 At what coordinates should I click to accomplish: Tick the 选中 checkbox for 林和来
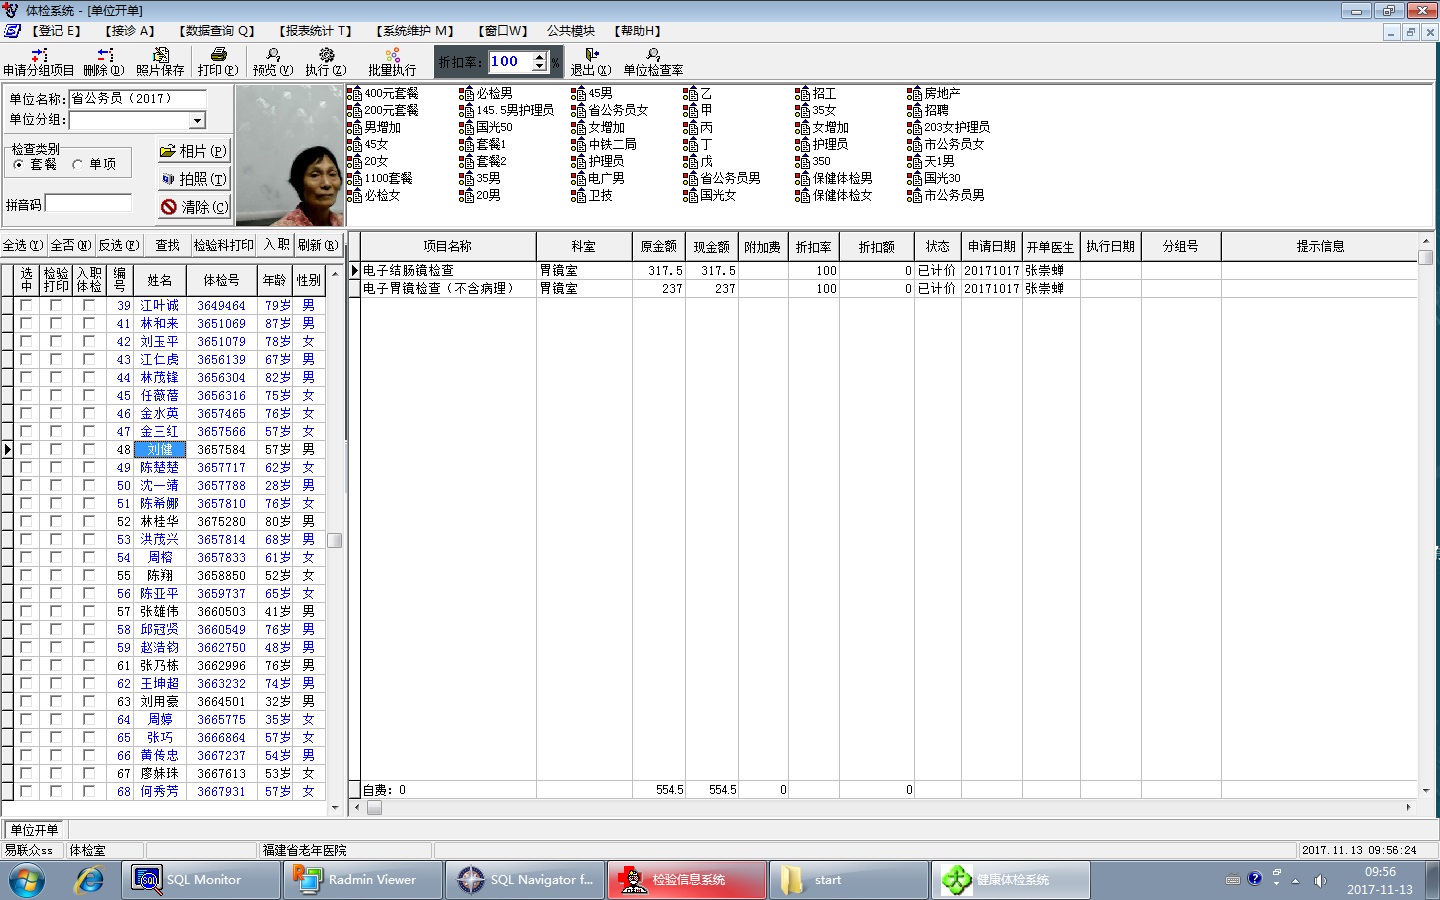click(x=26, y=324)
